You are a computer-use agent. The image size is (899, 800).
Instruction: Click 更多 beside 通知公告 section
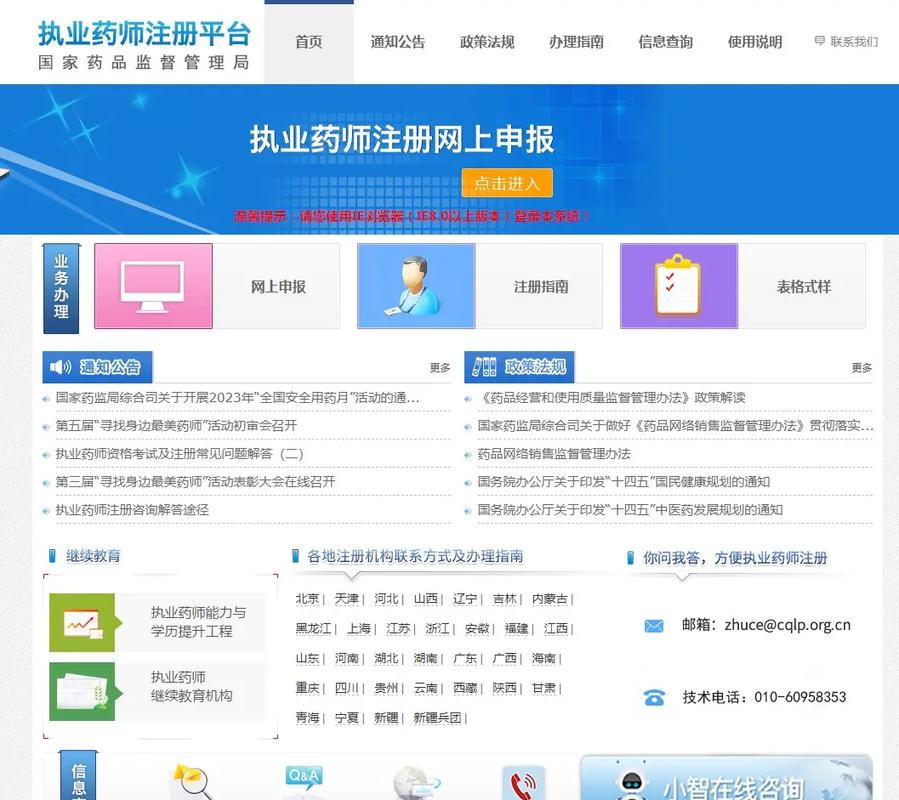click(x=439, y=367)
